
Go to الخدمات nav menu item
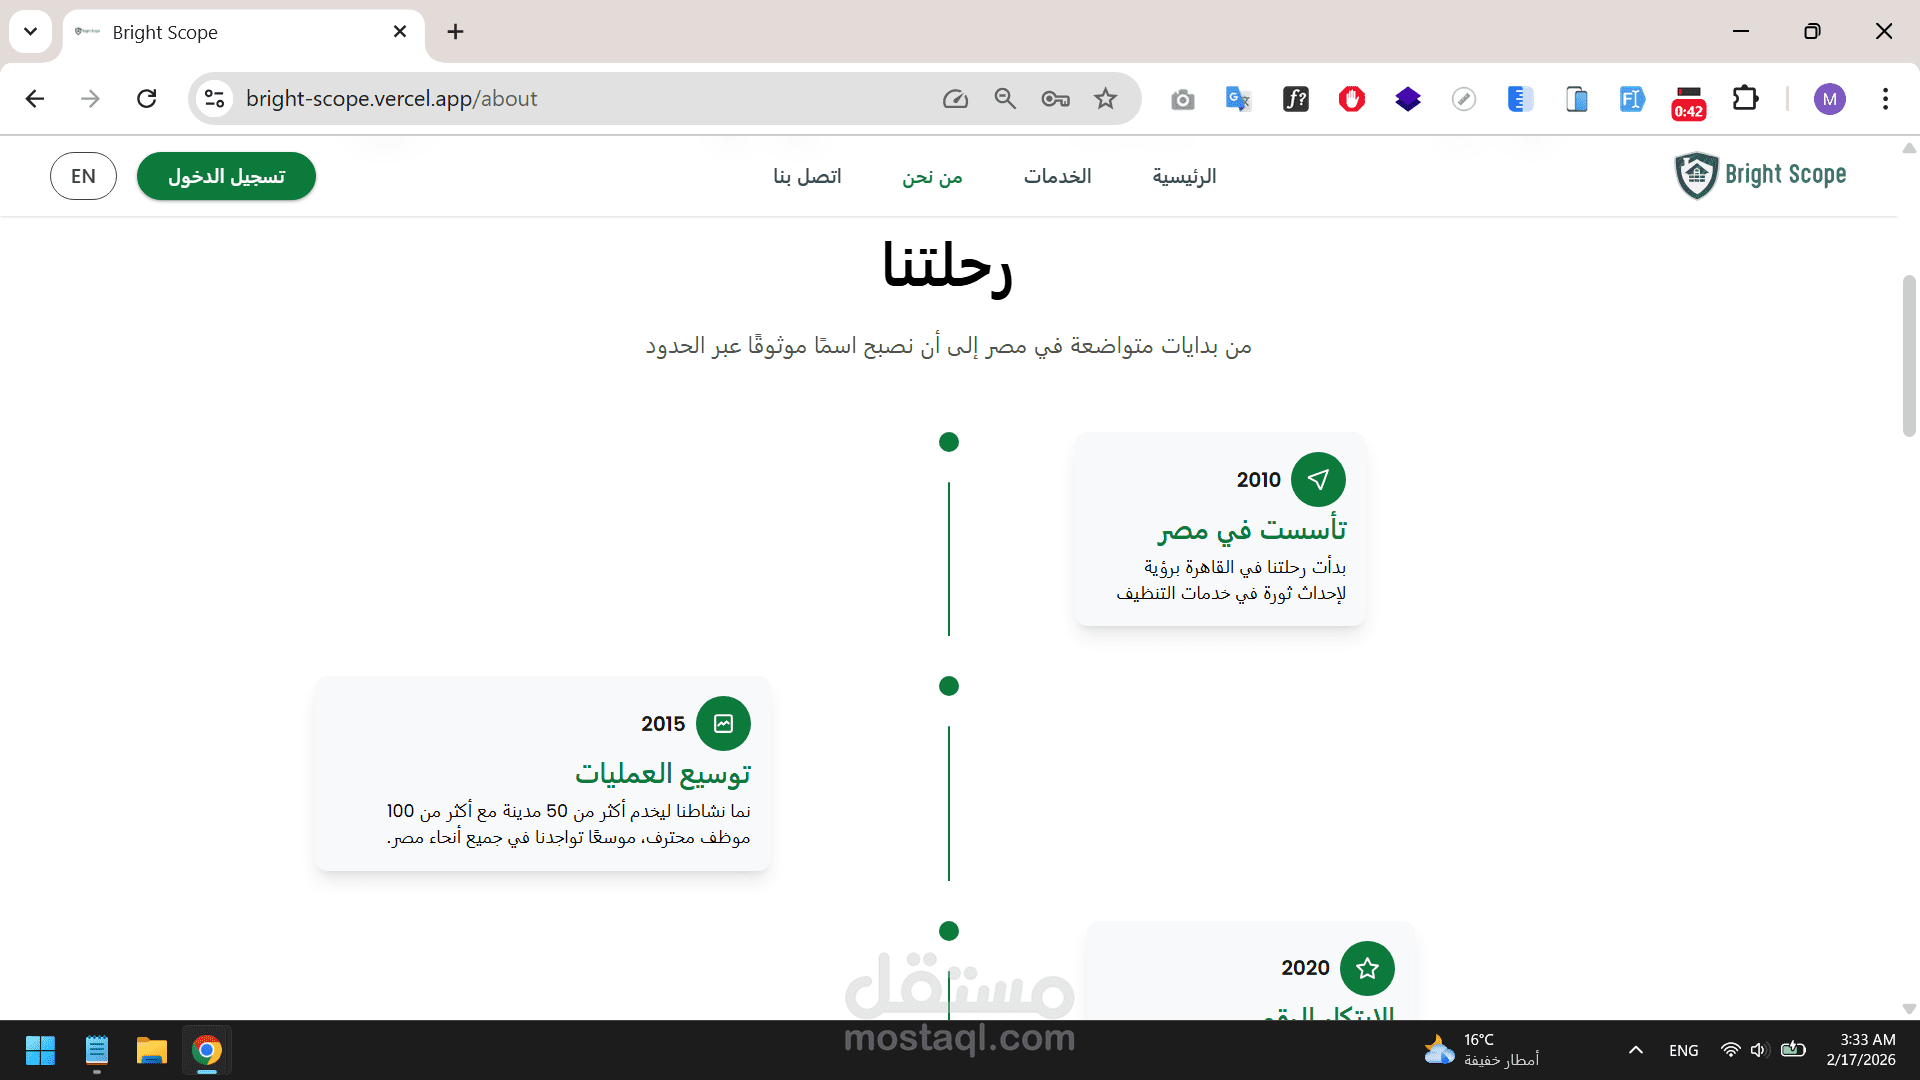coord(1057,176)
